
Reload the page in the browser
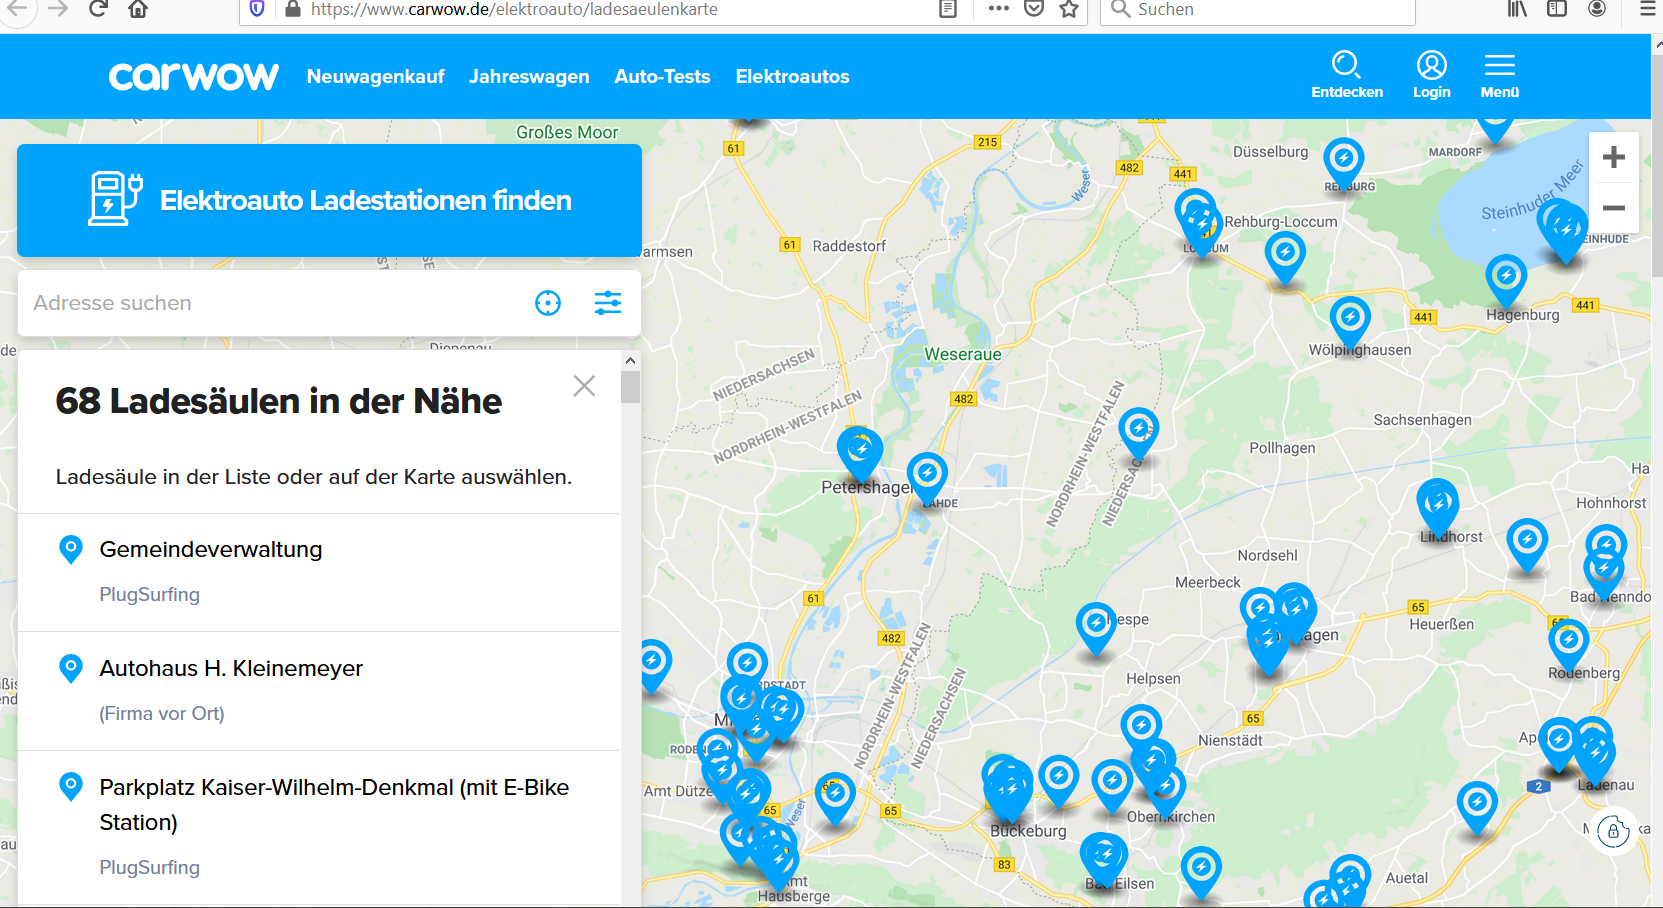point(97,9)
